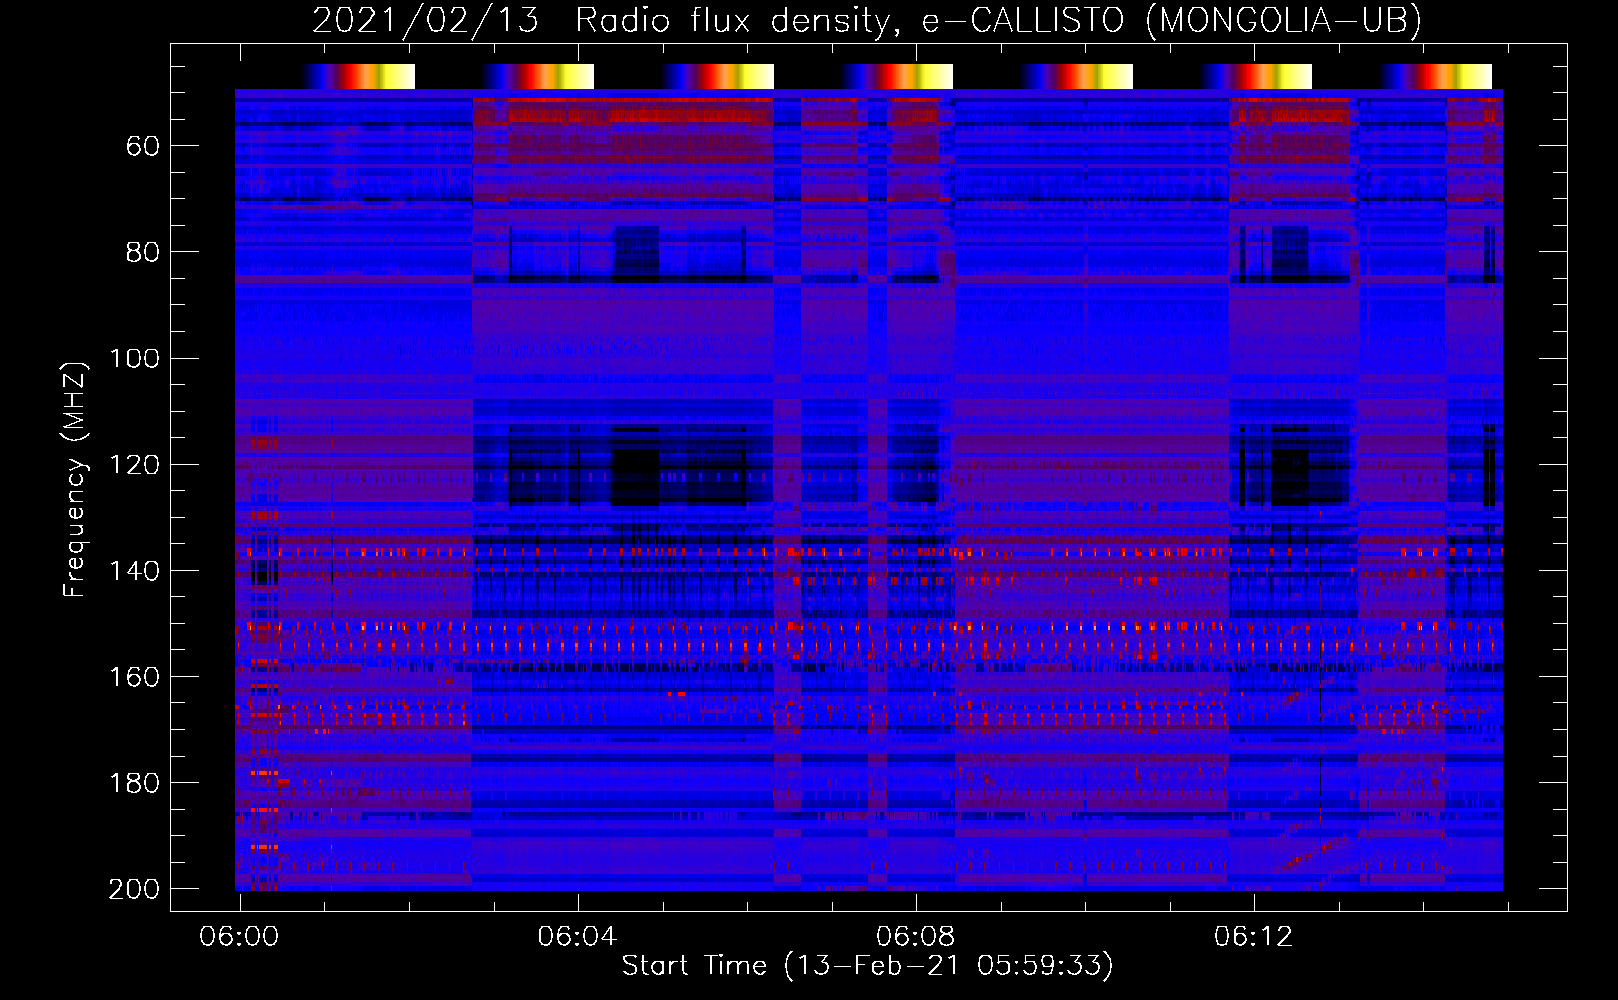Click the 200 frequency tick label
The image size is (1618, 1000).
coord(134,888)
